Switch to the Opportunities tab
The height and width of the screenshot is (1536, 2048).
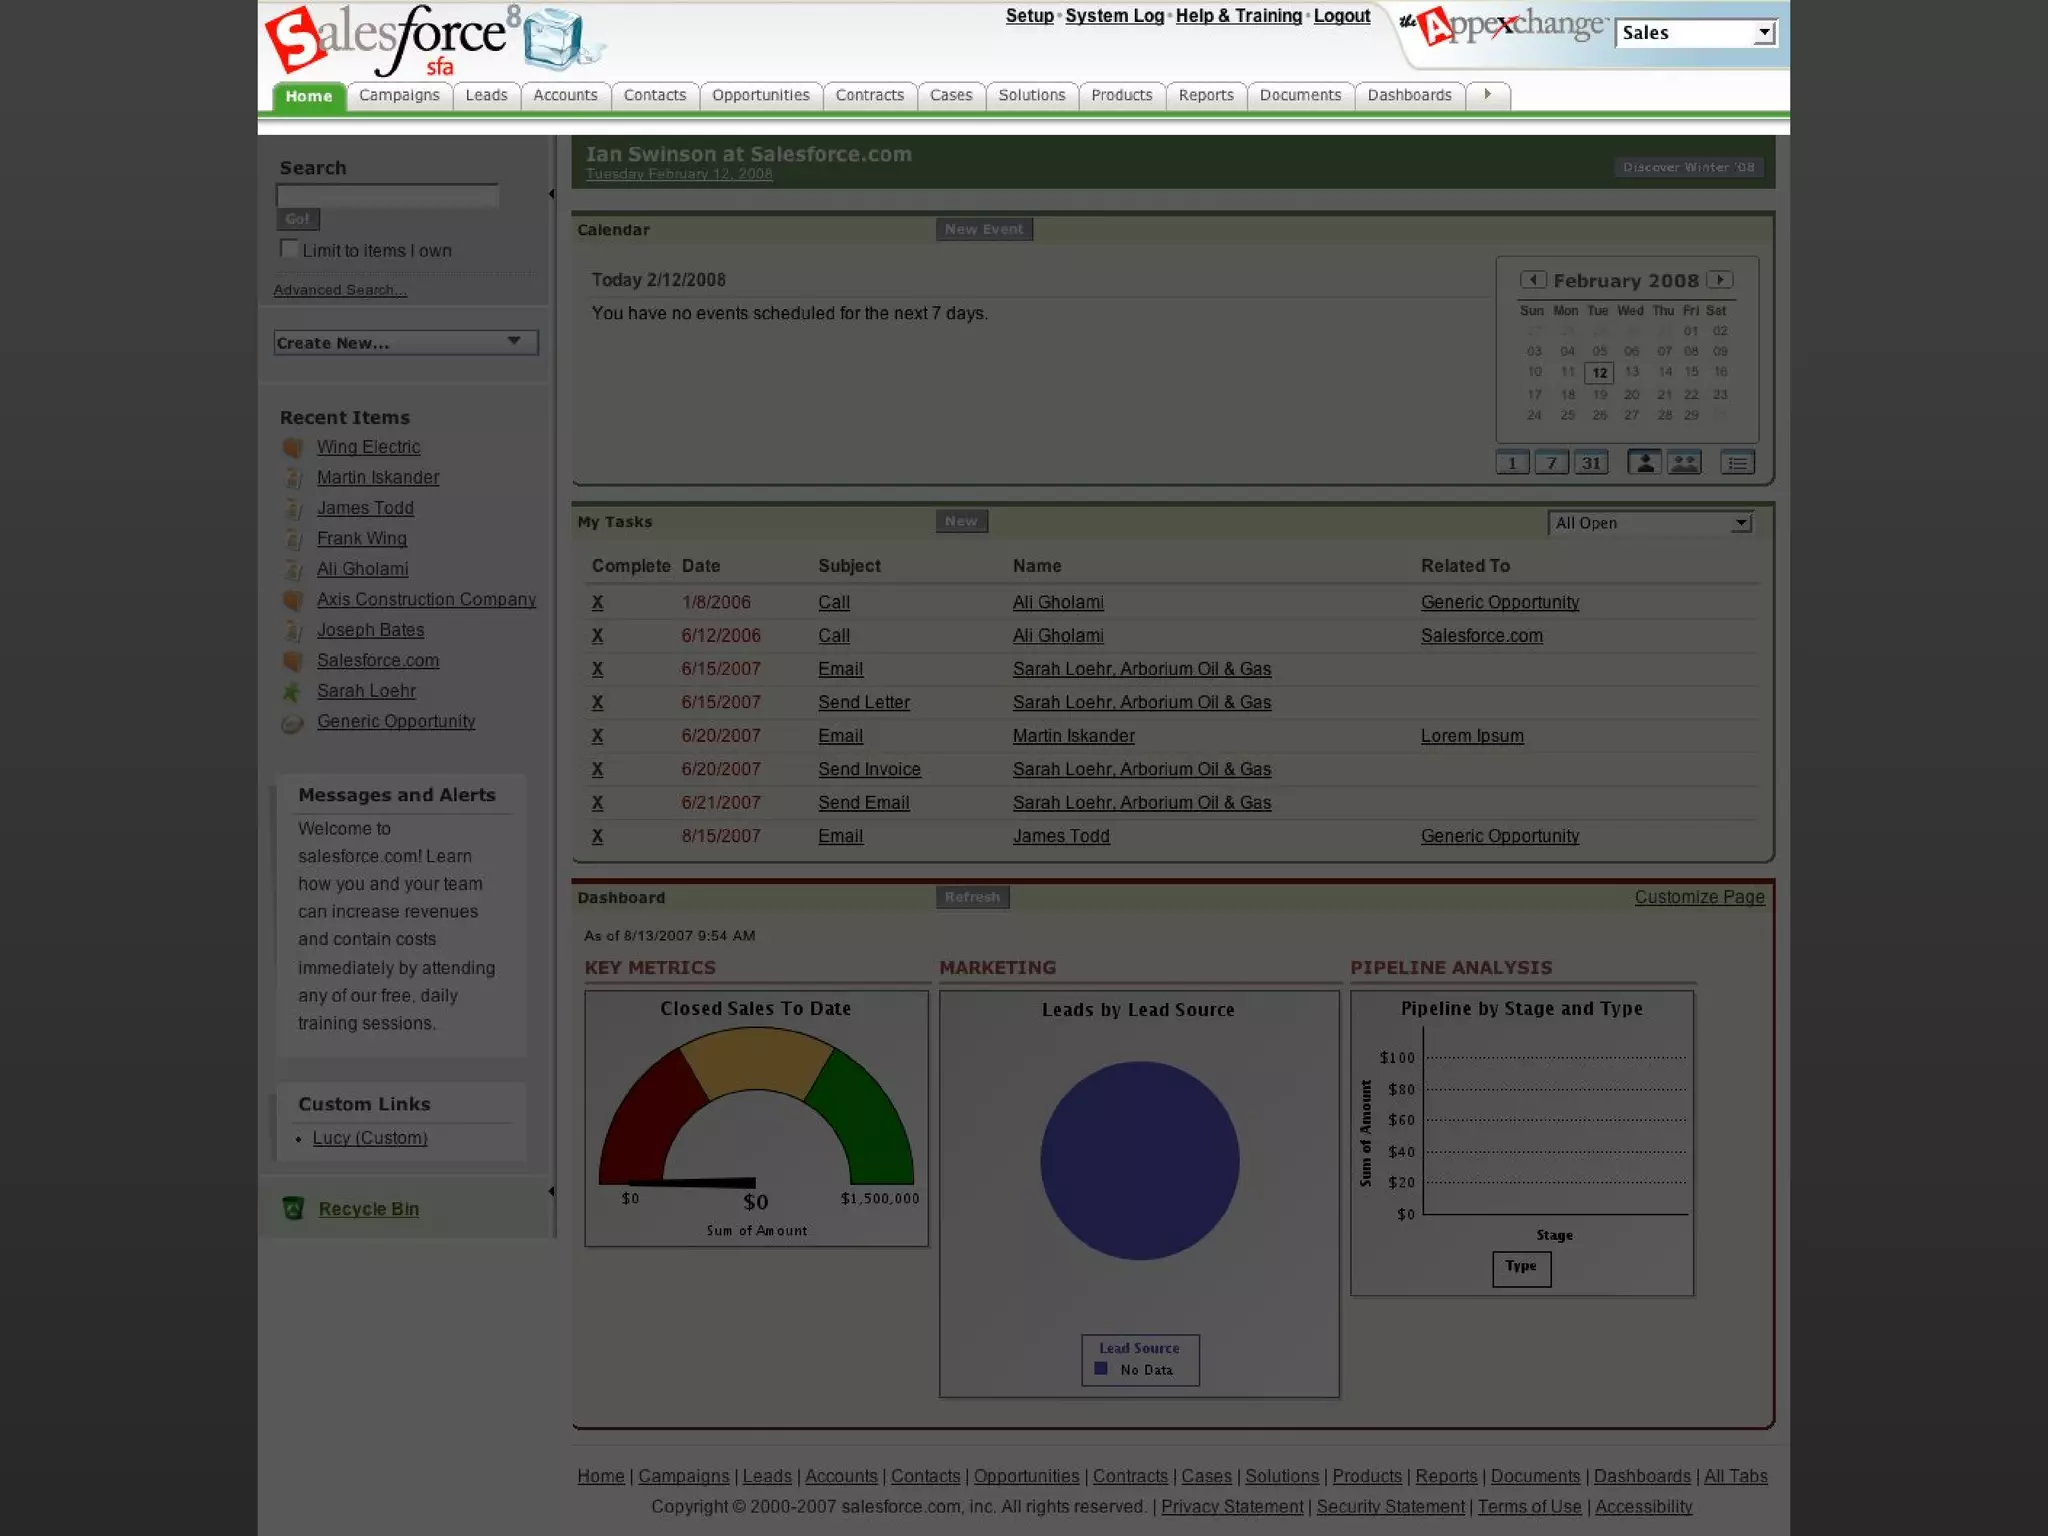pyautogui.click(x=760, y=95)
